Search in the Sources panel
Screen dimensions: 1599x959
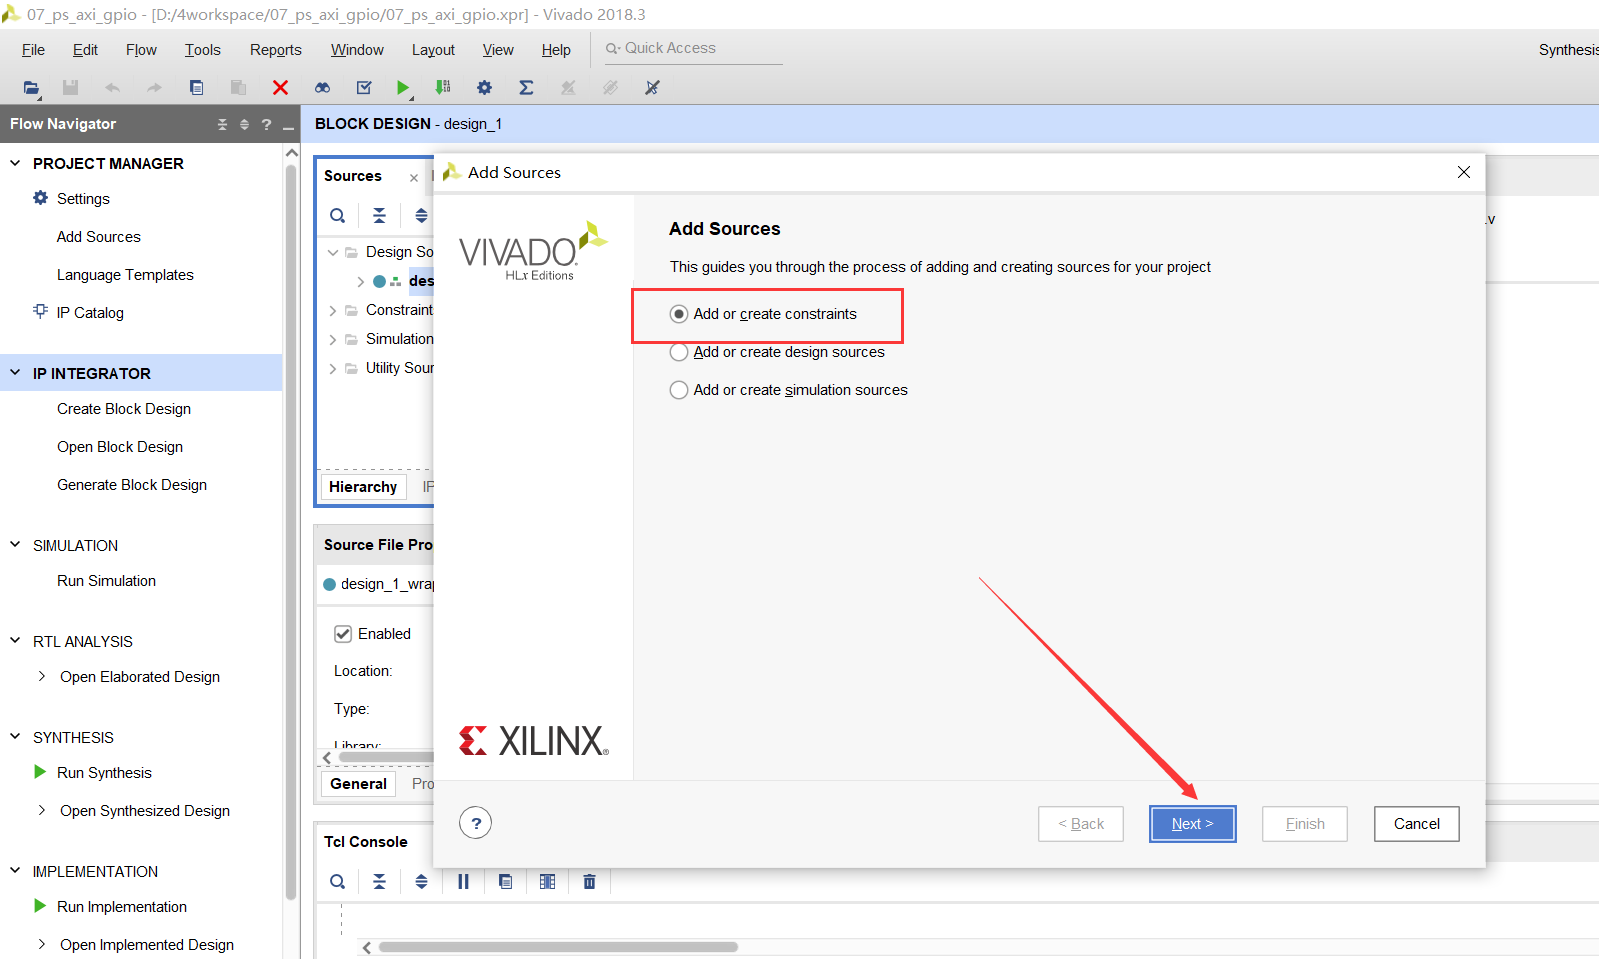click(x=338, y=215)
